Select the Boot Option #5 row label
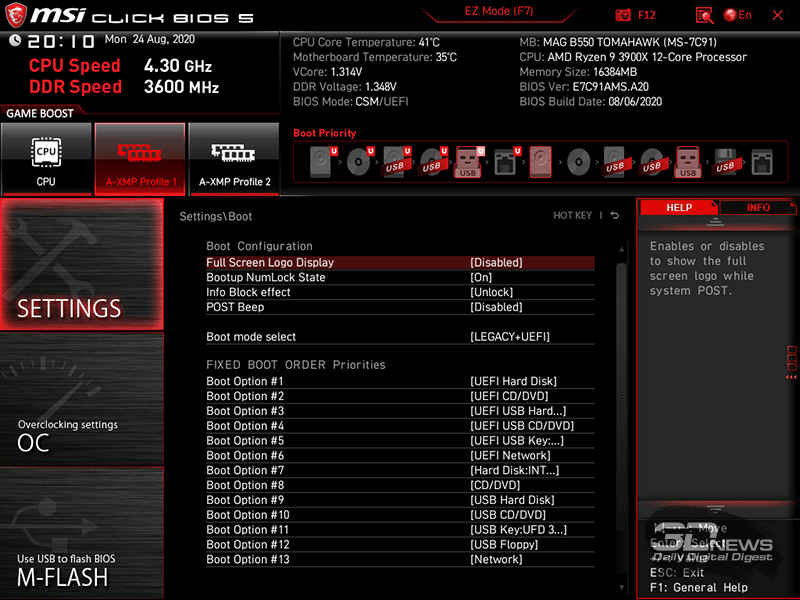Viewport: 800px width, 600px height. pos(245,440)
